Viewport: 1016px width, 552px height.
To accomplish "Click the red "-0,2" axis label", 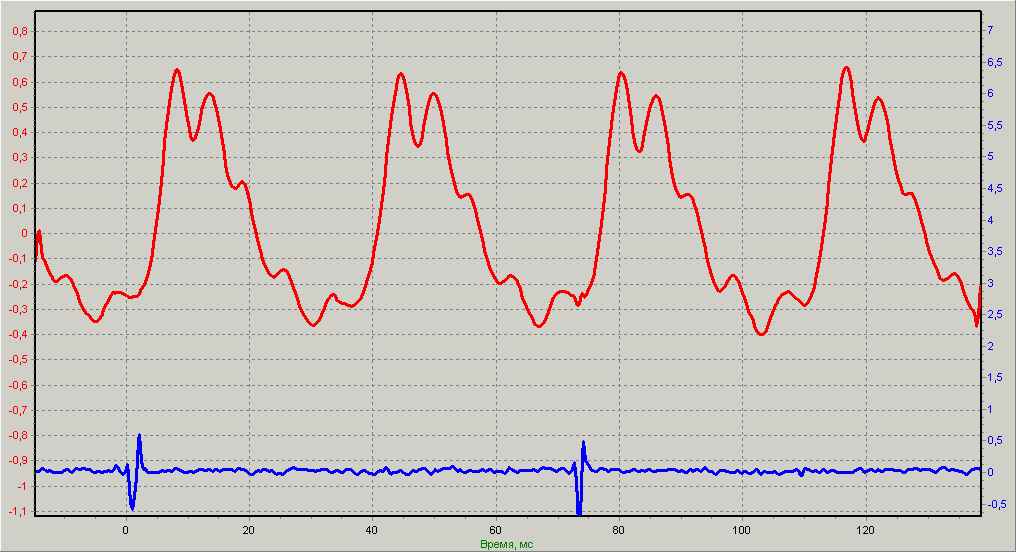I will coord(19,284).
